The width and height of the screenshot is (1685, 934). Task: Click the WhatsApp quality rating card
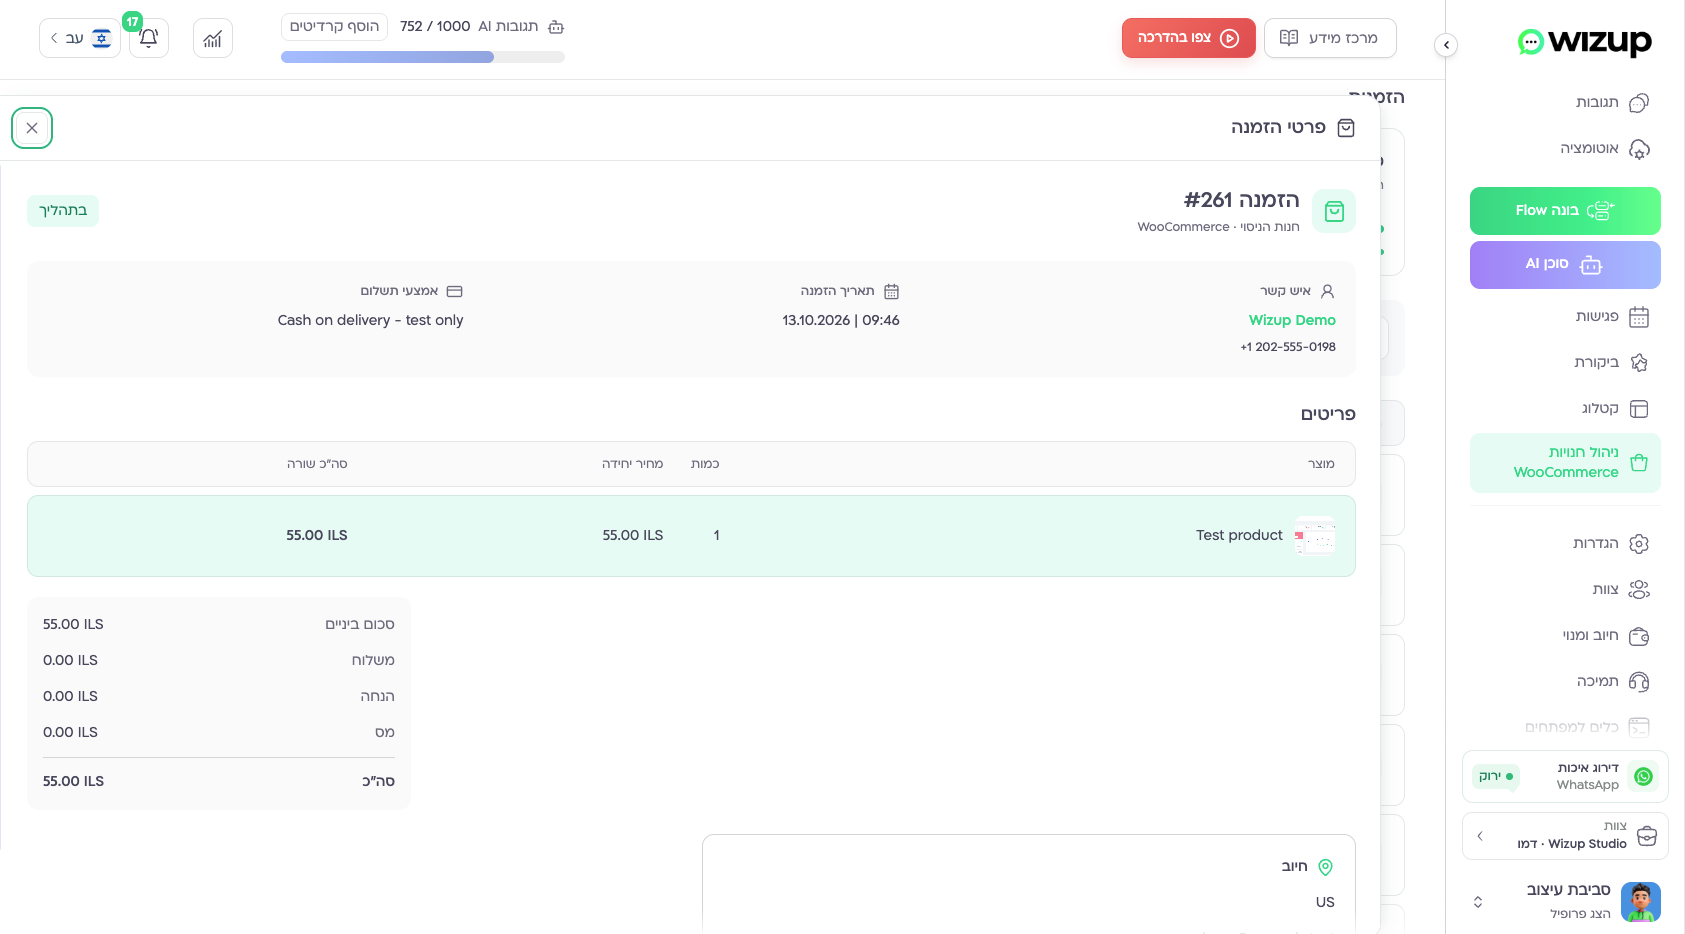tap(1565, 777)
